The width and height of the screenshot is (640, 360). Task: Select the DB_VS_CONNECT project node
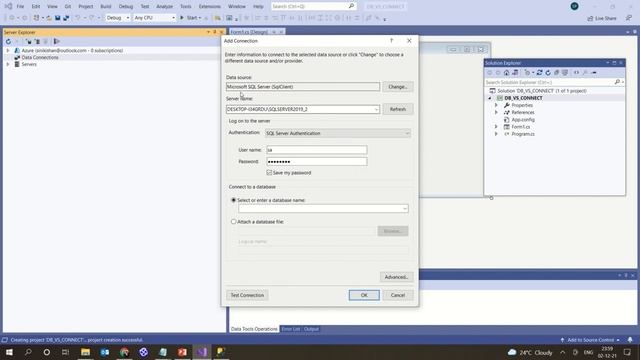click(523, 98)
